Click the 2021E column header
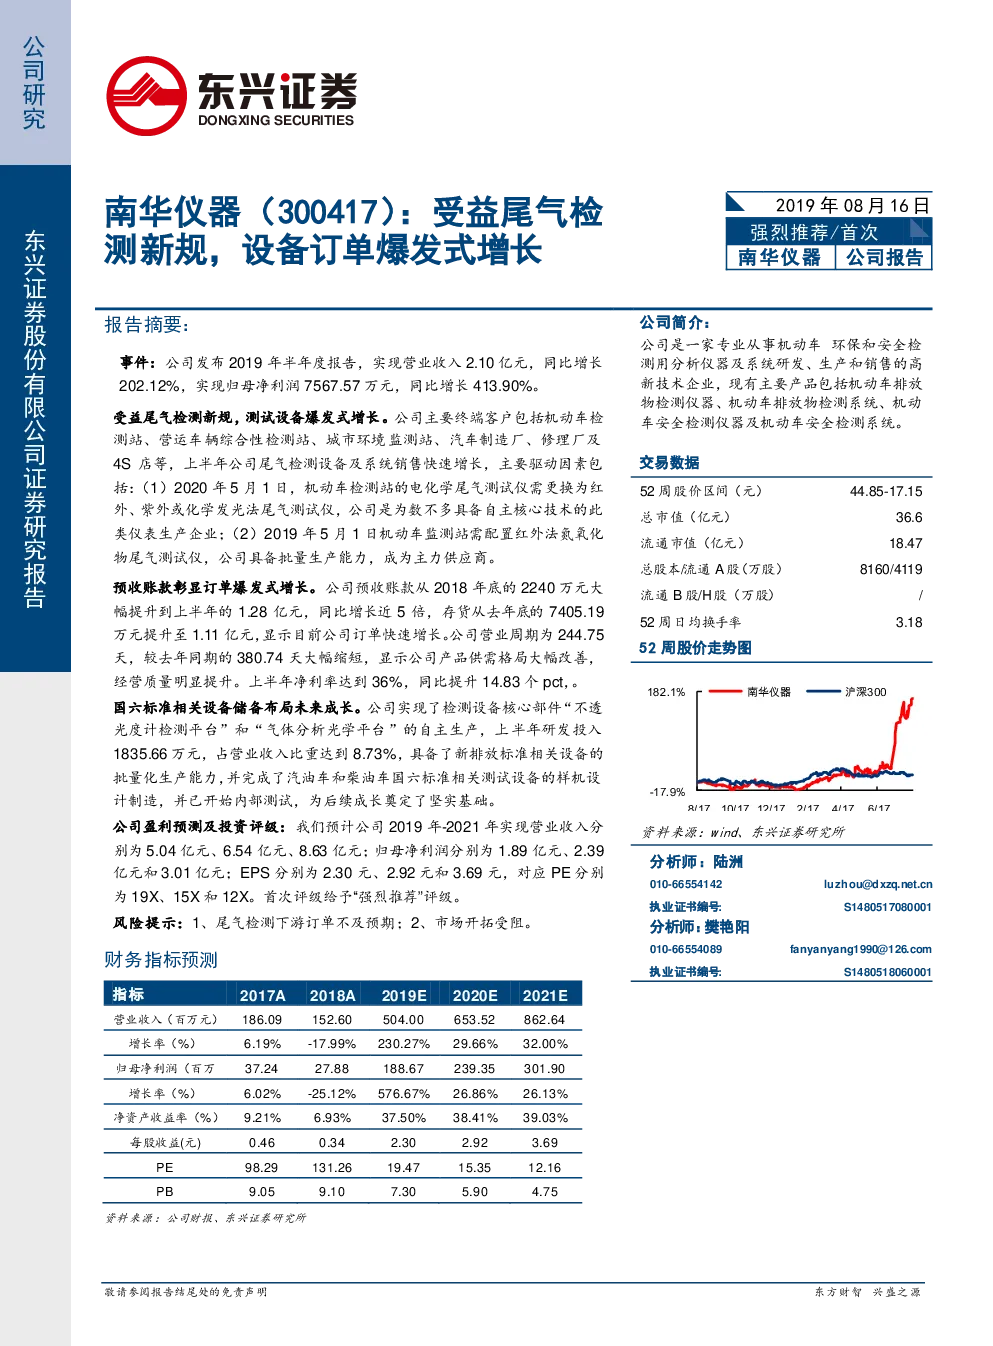 pos(545,995)
